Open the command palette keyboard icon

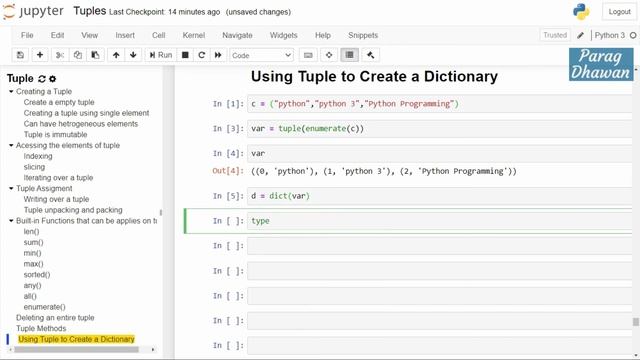tap(308, 55)
